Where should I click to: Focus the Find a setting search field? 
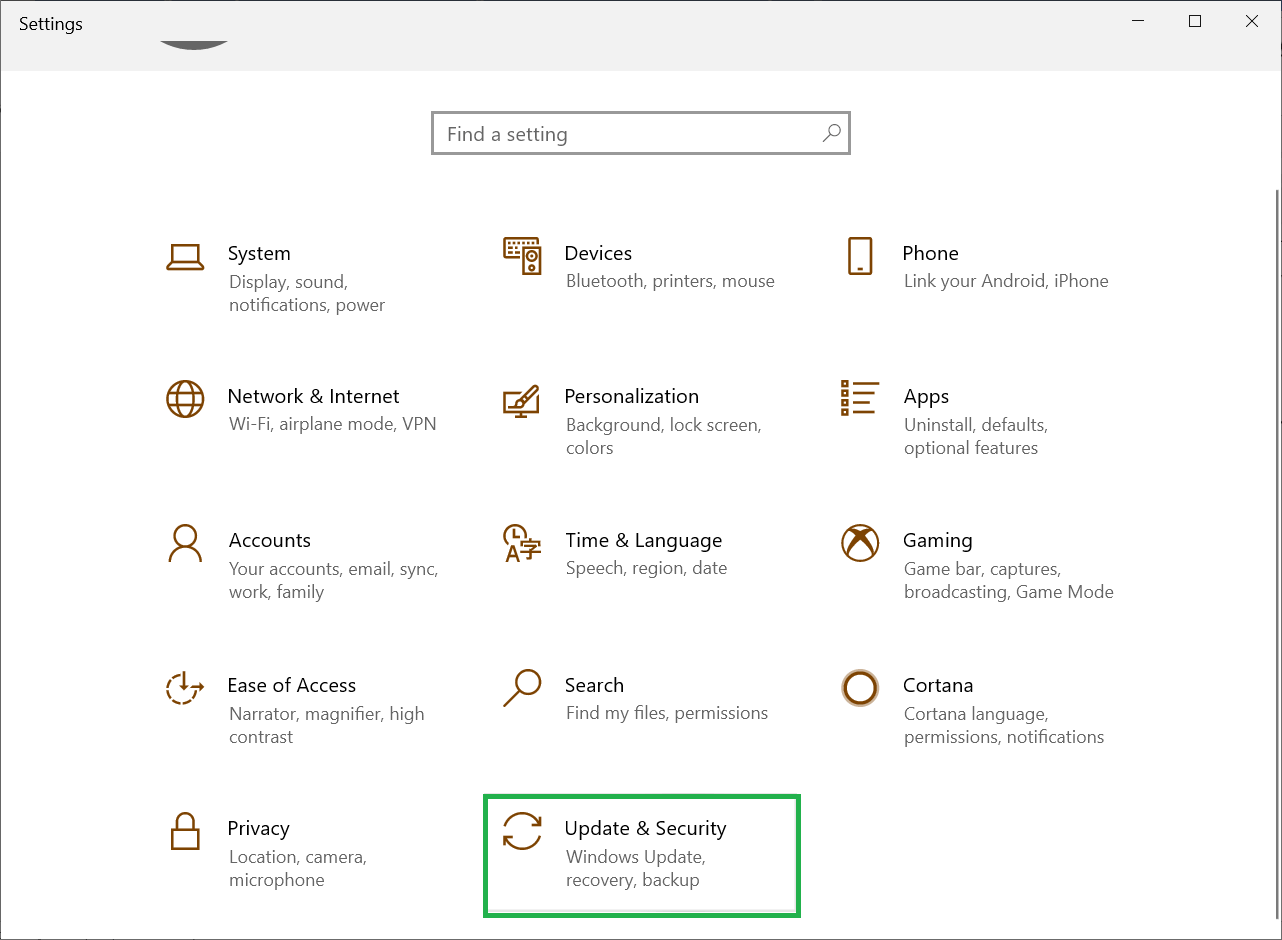click(641, 133)
